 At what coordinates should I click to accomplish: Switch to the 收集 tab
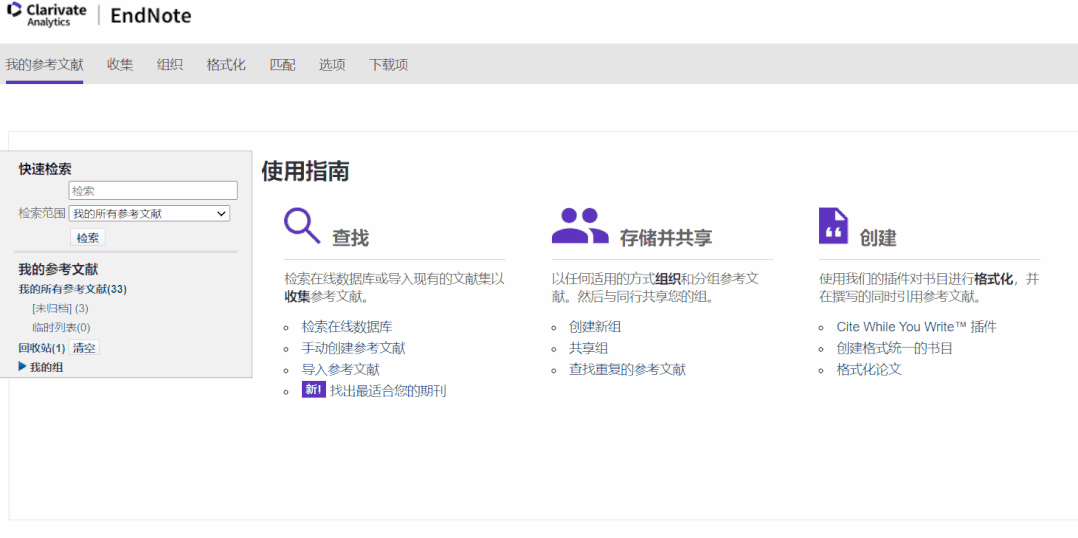[x=120, y=65]
